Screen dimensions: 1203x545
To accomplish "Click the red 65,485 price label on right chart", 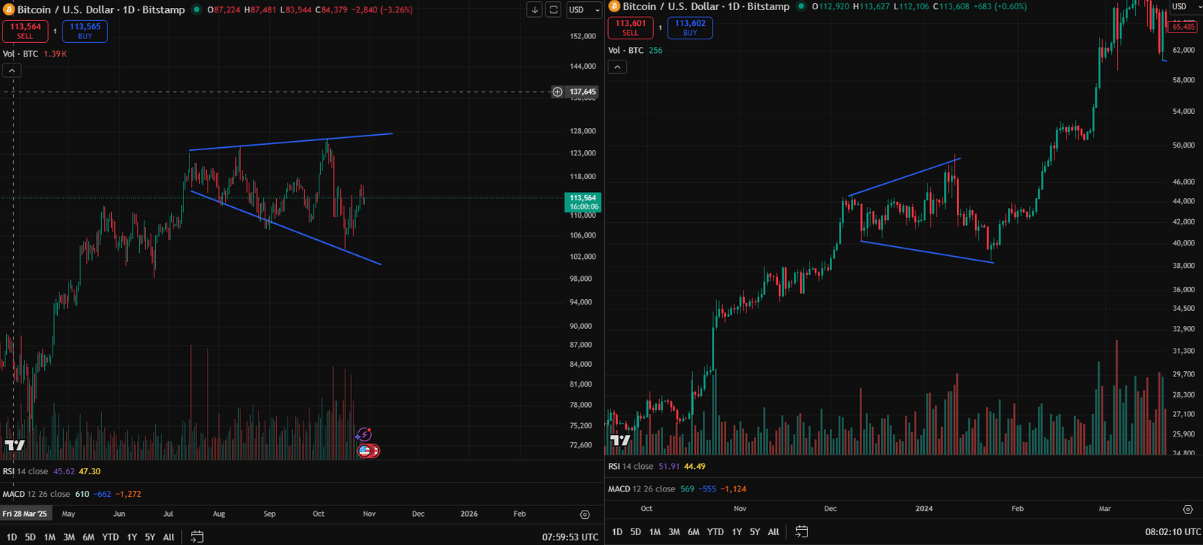I will [1184, 27].
